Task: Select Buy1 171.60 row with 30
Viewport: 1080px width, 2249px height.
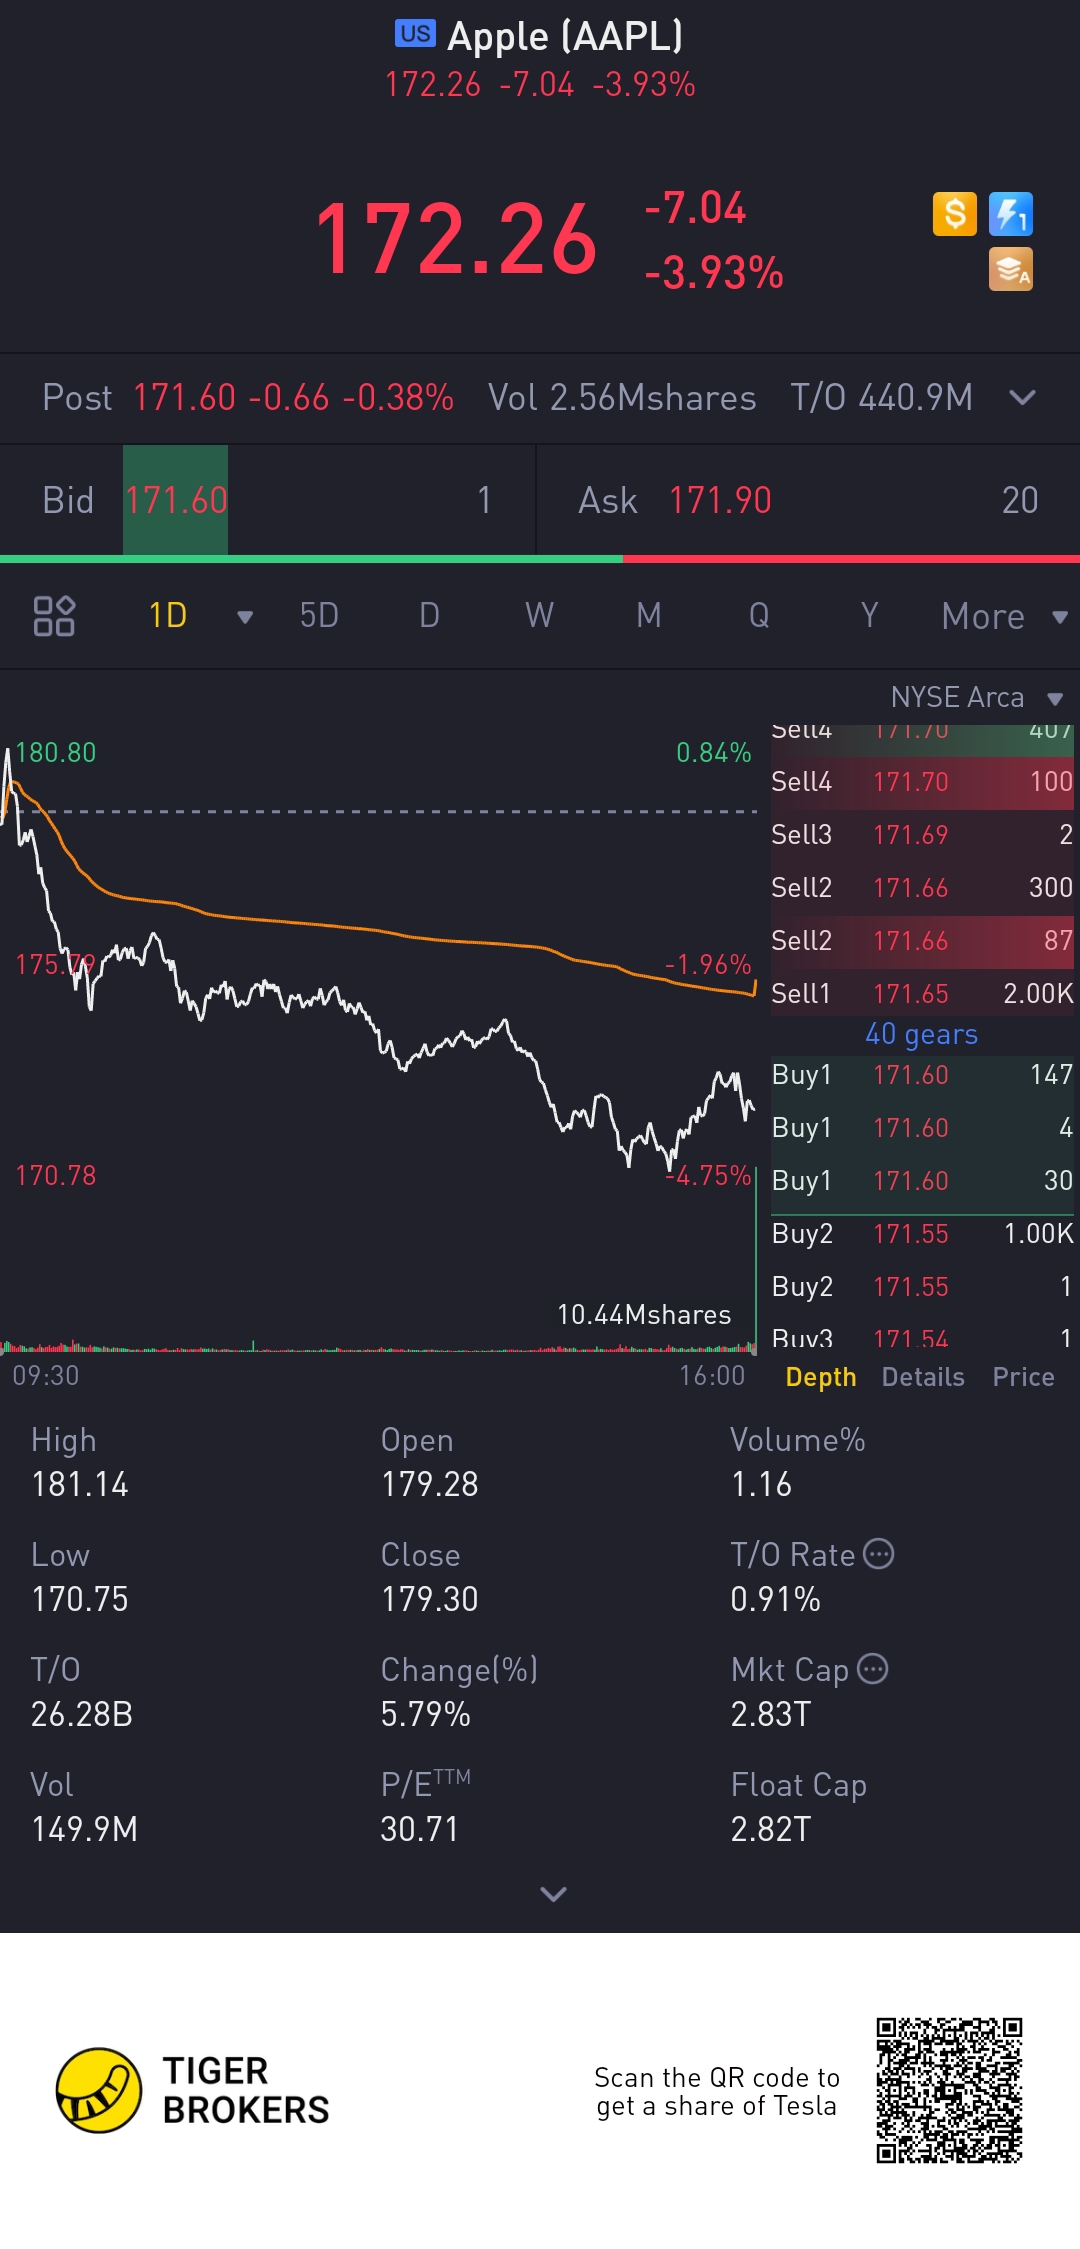Action: [922, 1181]
